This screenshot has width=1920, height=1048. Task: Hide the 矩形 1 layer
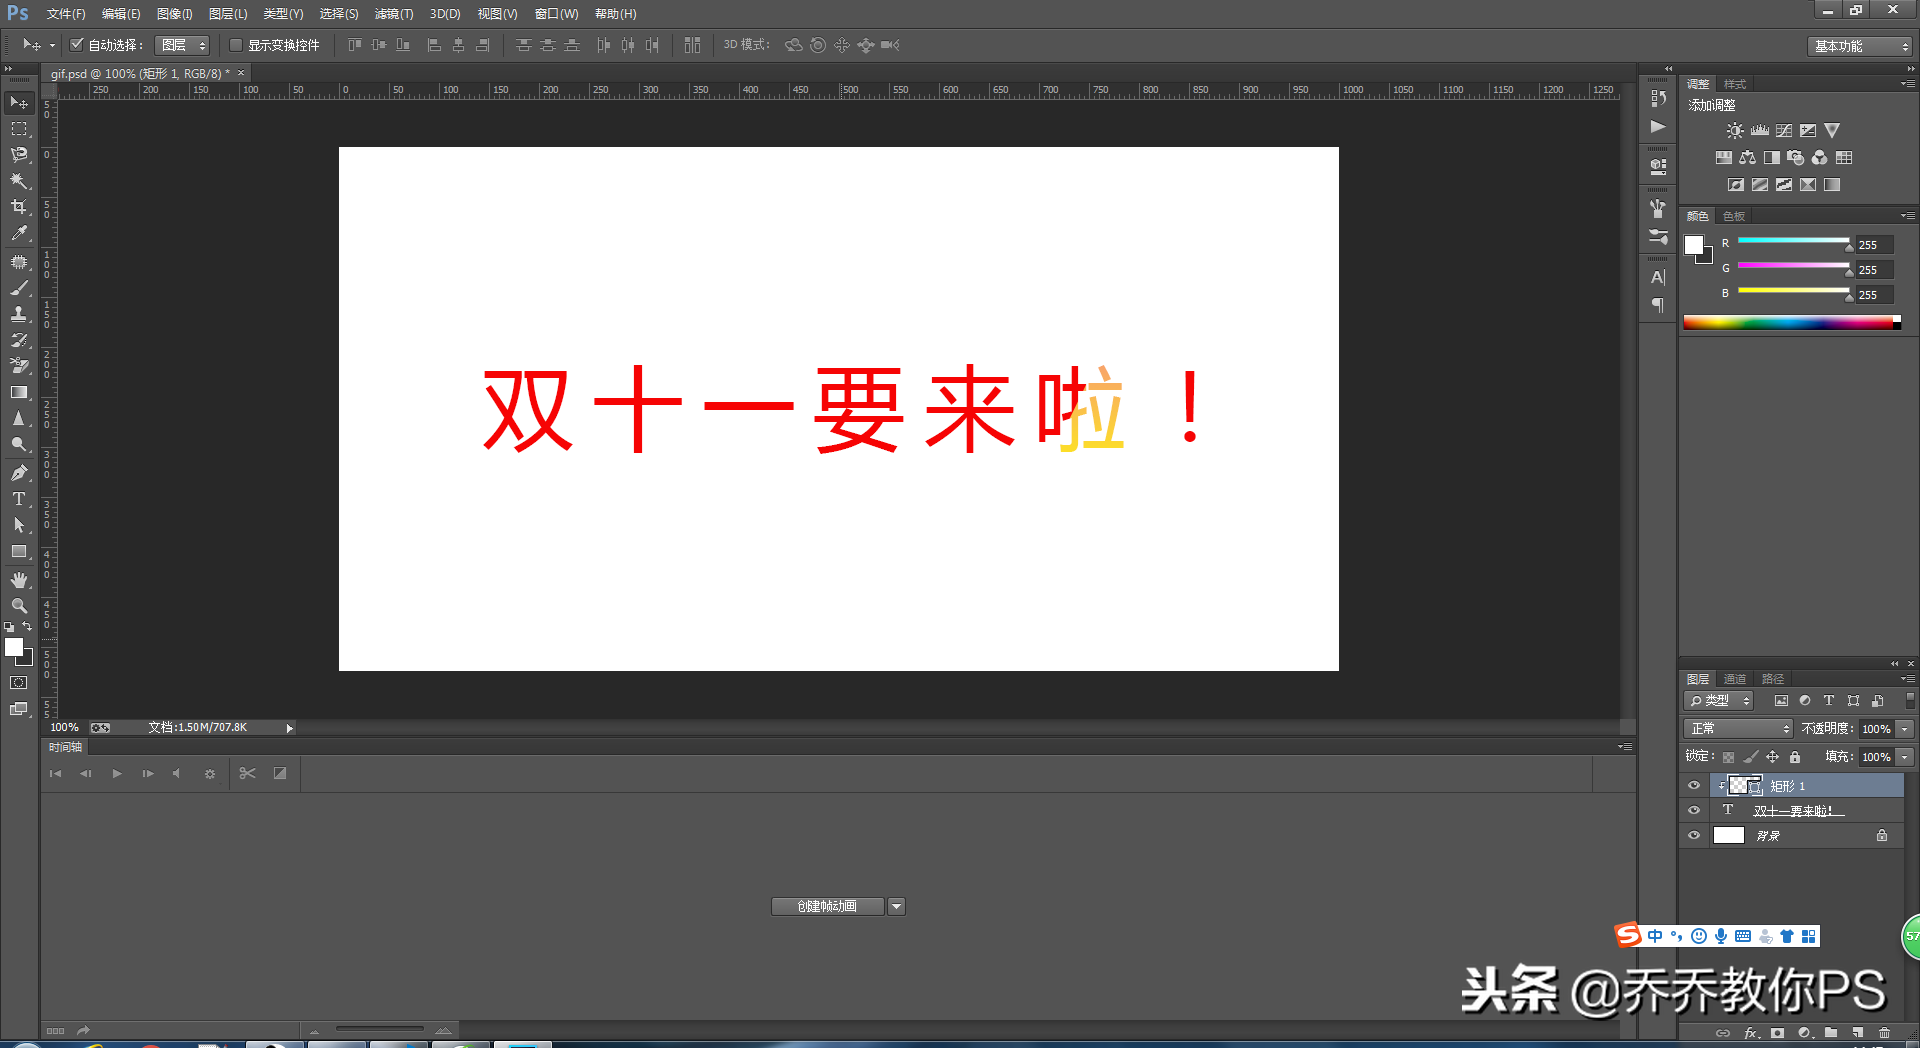pyautogui.click(x=1694, y=786)
